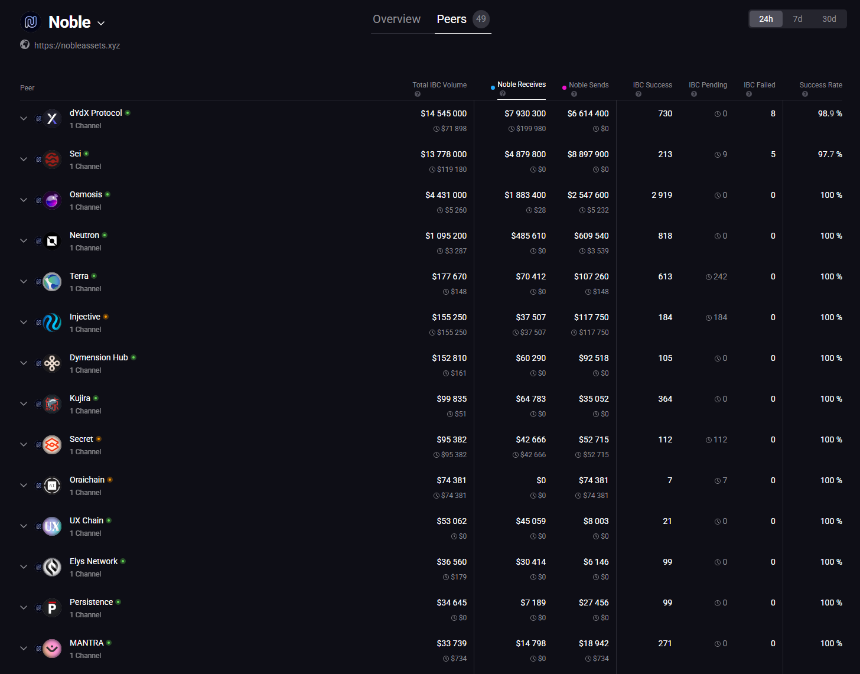Expand the Injective peer row
Viewport: 860px width, 674px height.
point(24,322)
